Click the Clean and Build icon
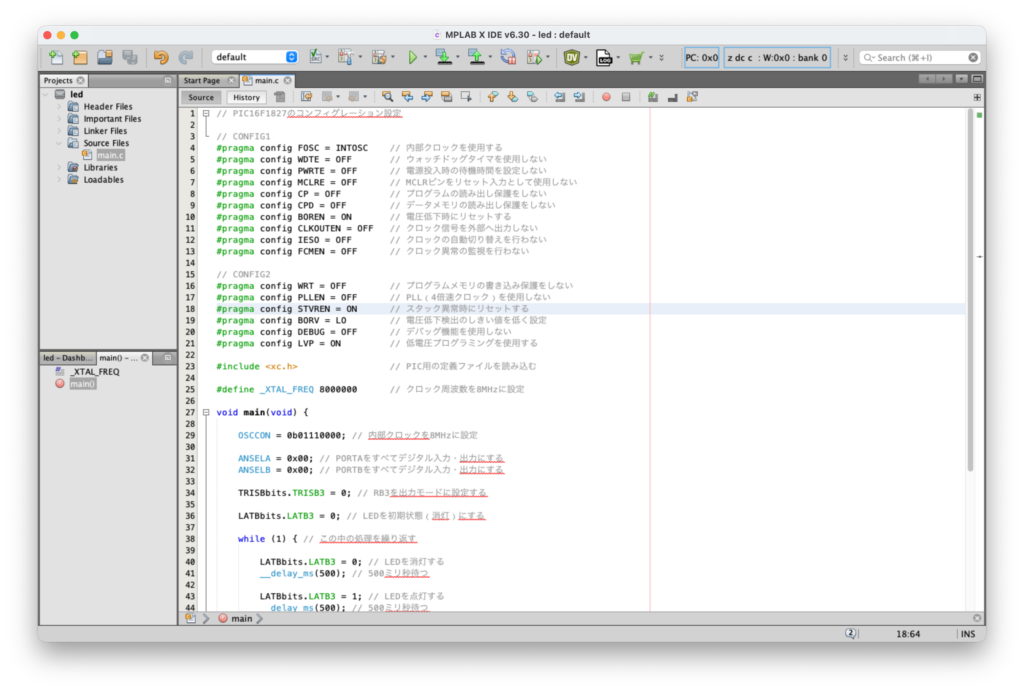Image resolution: width=1024 pixels, height=692 pixels. pos(379,57)
